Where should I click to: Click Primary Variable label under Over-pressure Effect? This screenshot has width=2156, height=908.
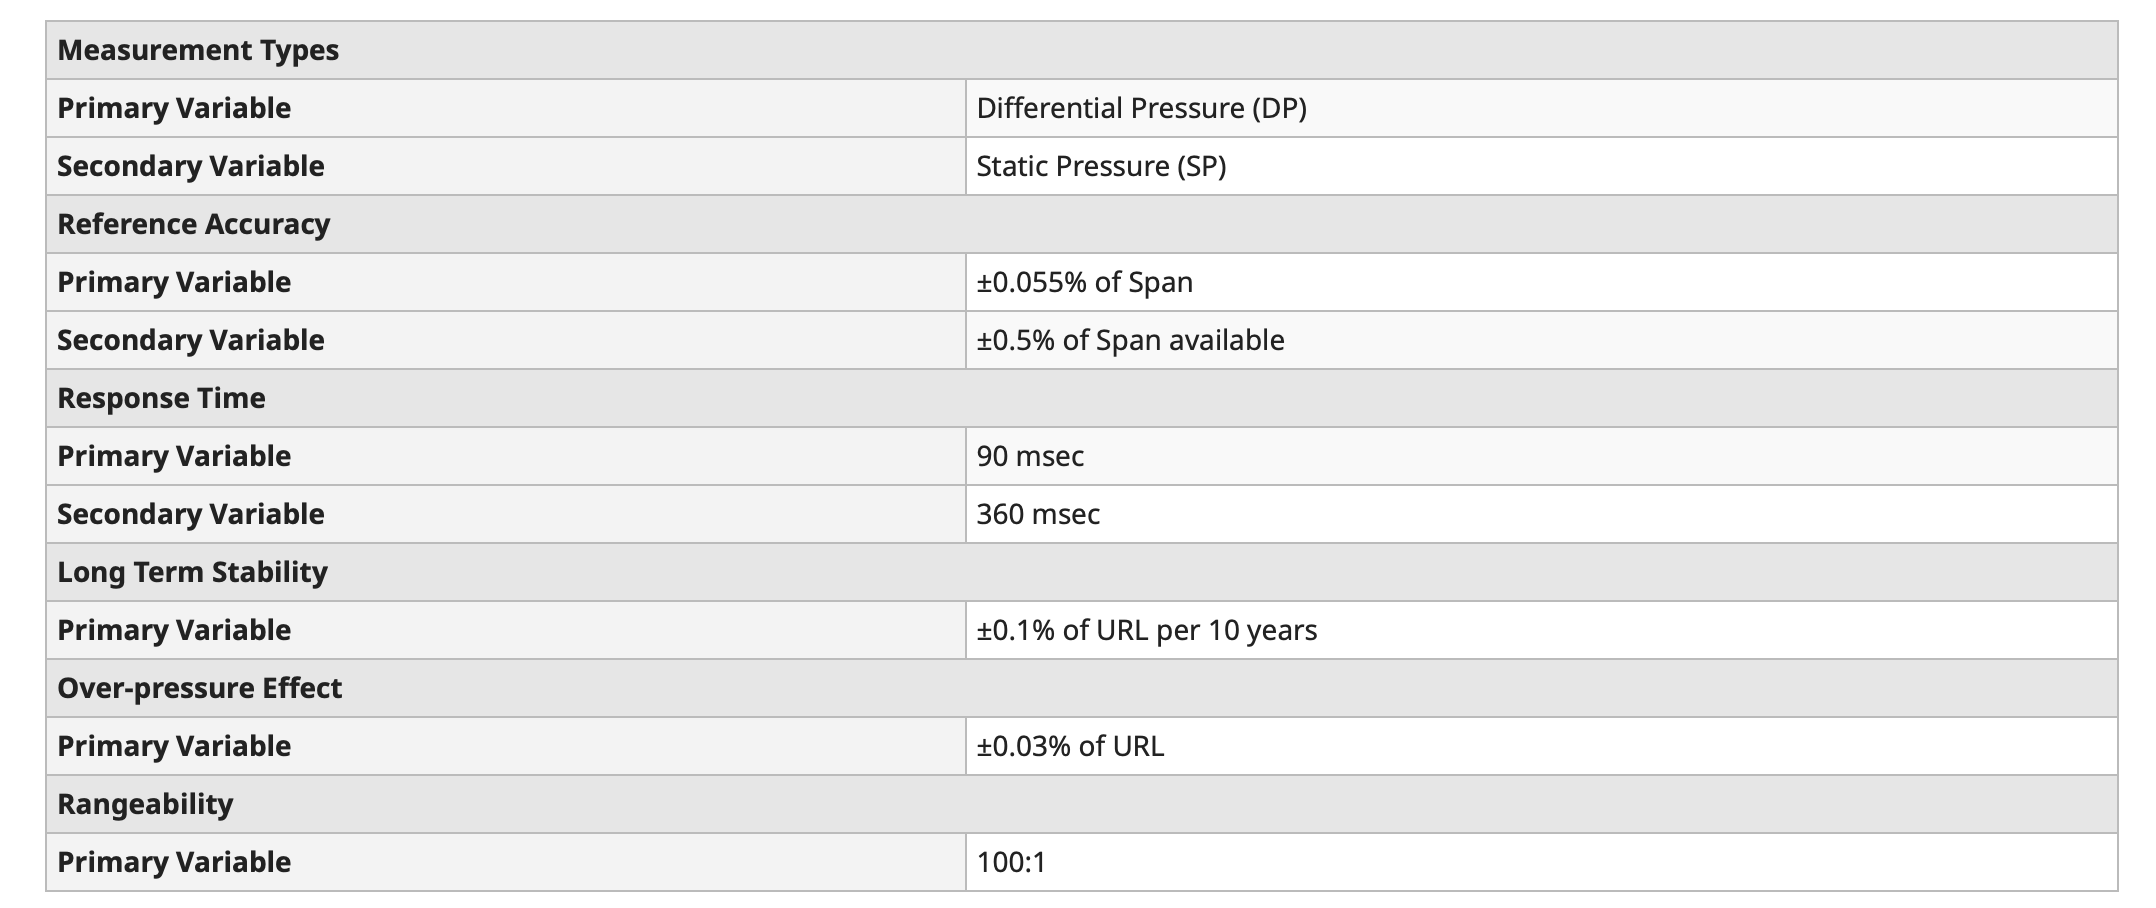click(174, 746)
